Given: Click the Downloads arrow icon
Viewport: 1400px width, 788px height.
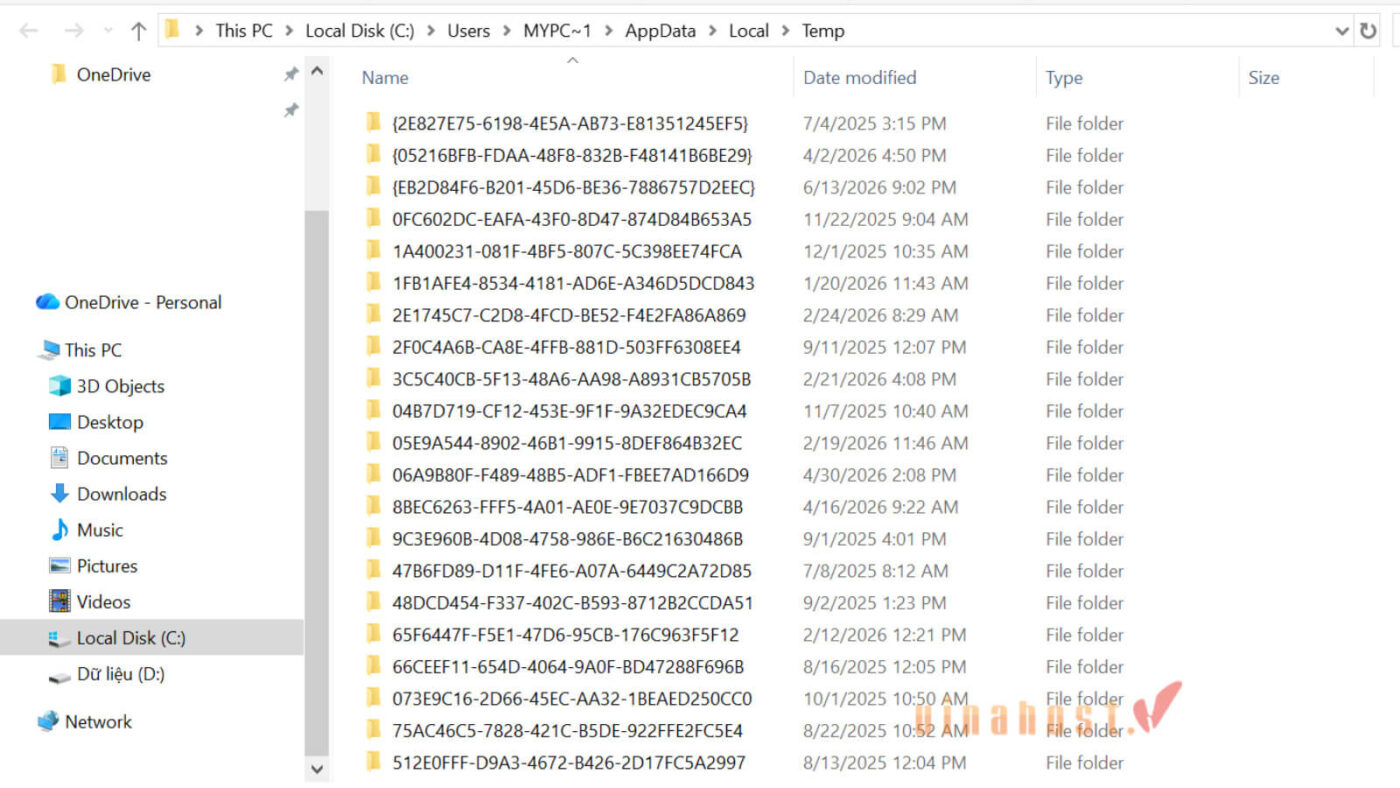Looking at the screenshot, I should [60, 494].
